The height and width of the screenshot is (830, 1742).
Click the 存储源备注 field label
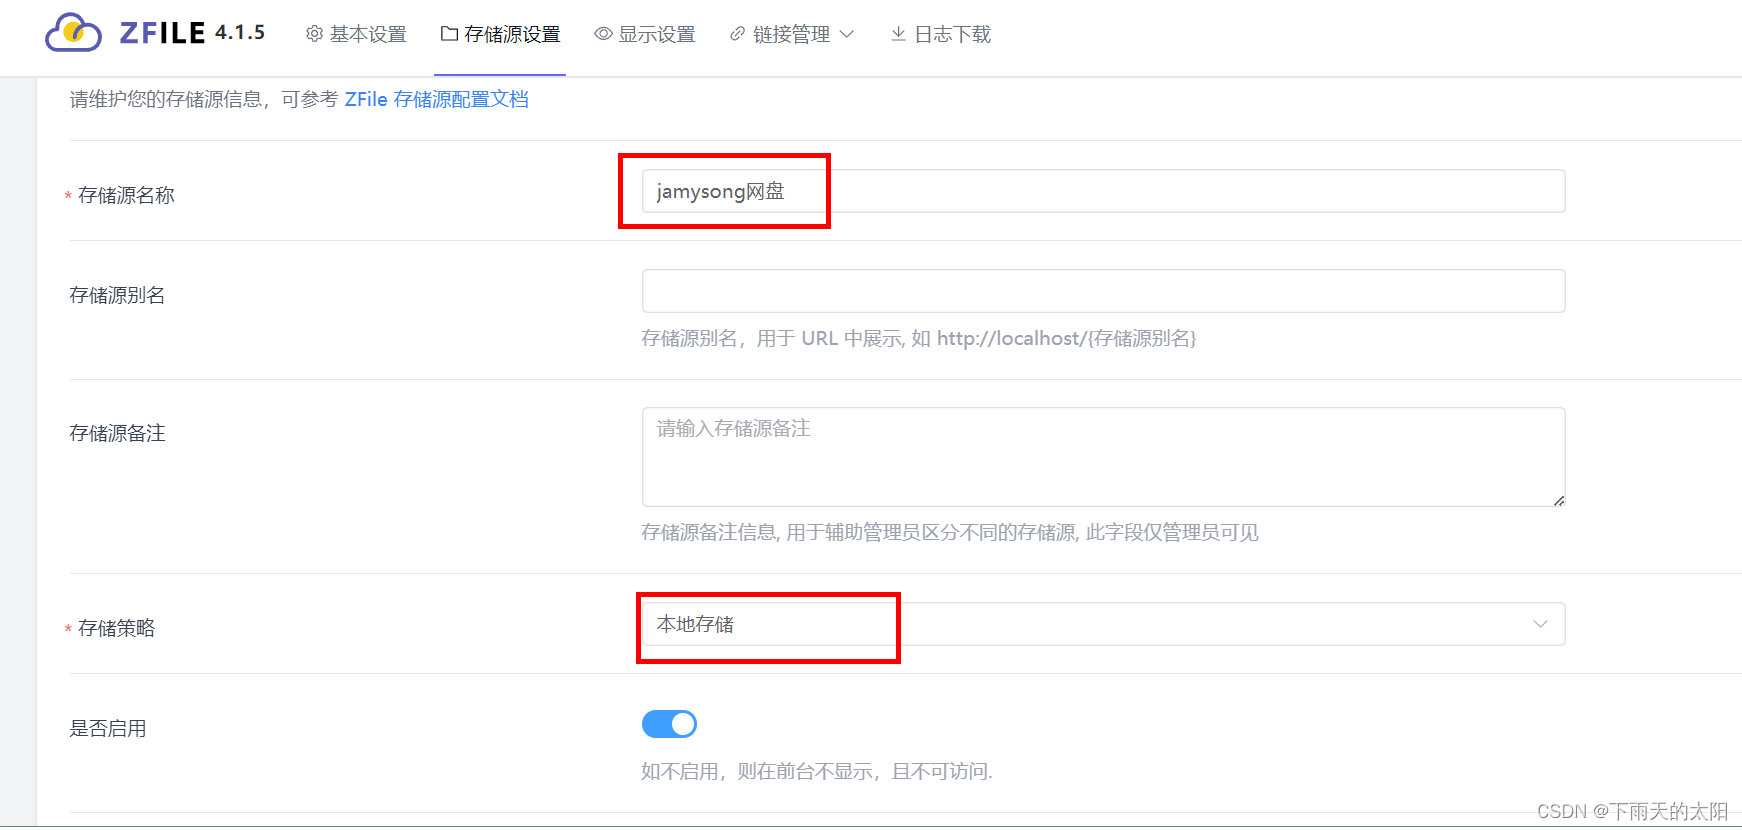click(x=117, y=433)
